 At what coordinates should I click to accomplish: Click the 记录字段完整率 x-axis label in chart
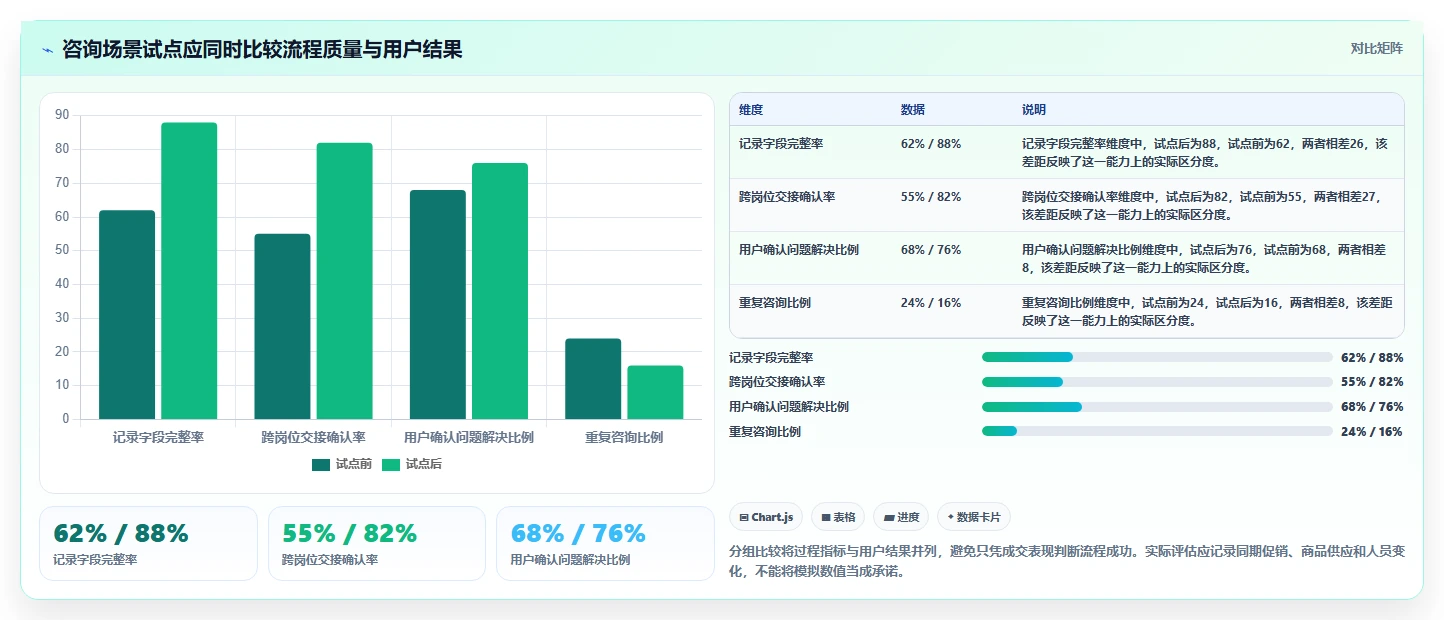click(x=158, y=437)
